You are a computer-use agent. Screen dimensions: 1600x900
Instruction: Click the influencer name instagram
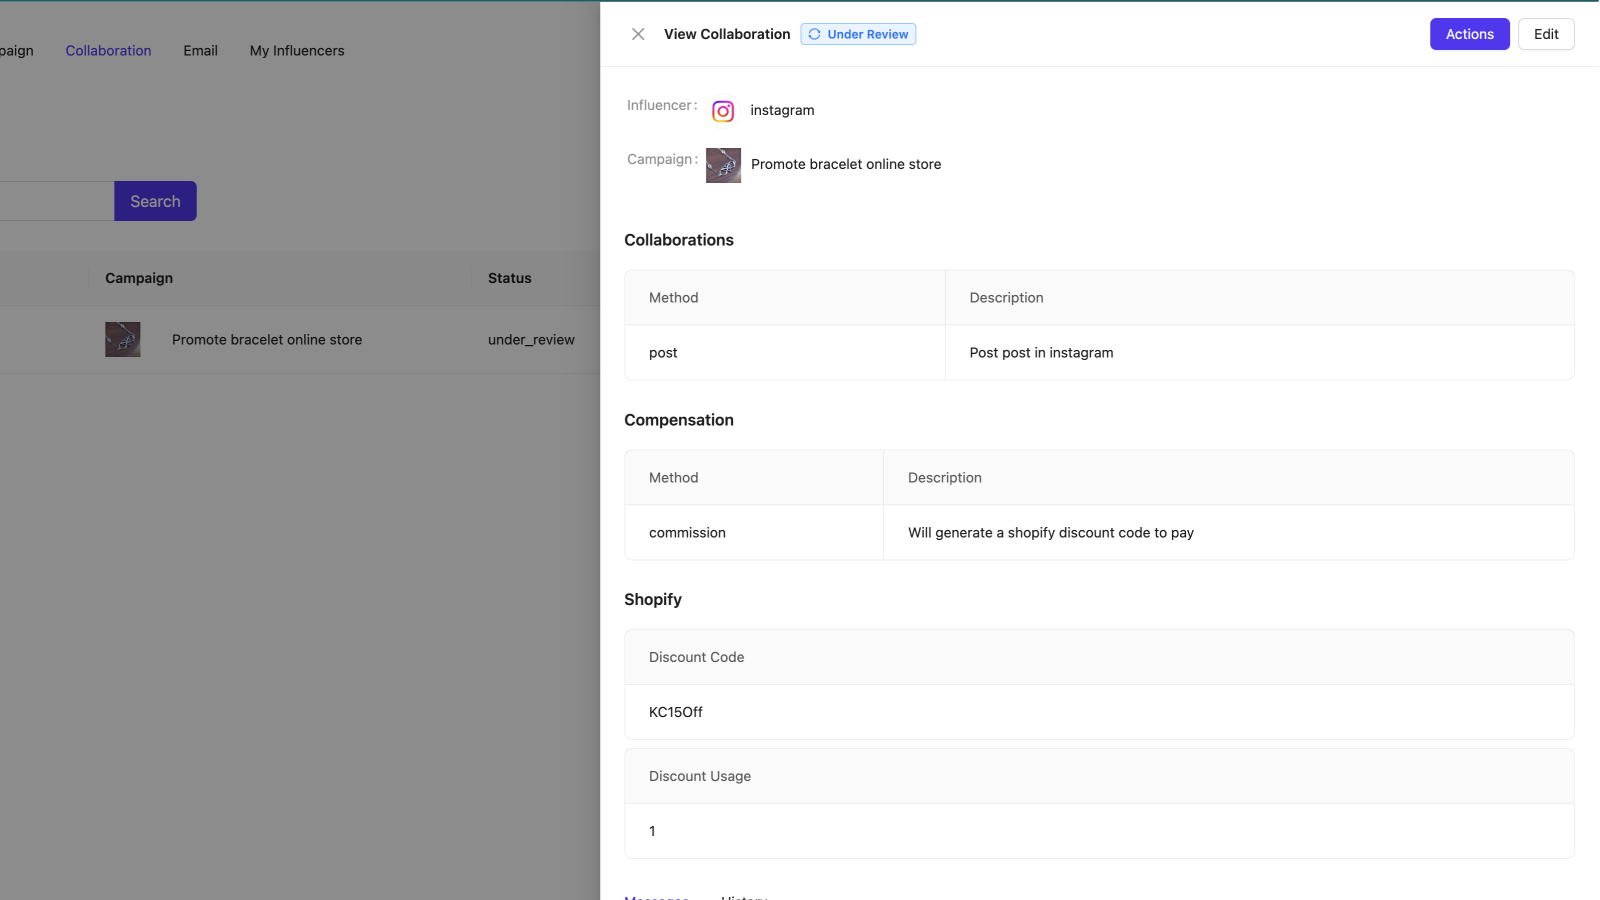click(x=782, y=110)
